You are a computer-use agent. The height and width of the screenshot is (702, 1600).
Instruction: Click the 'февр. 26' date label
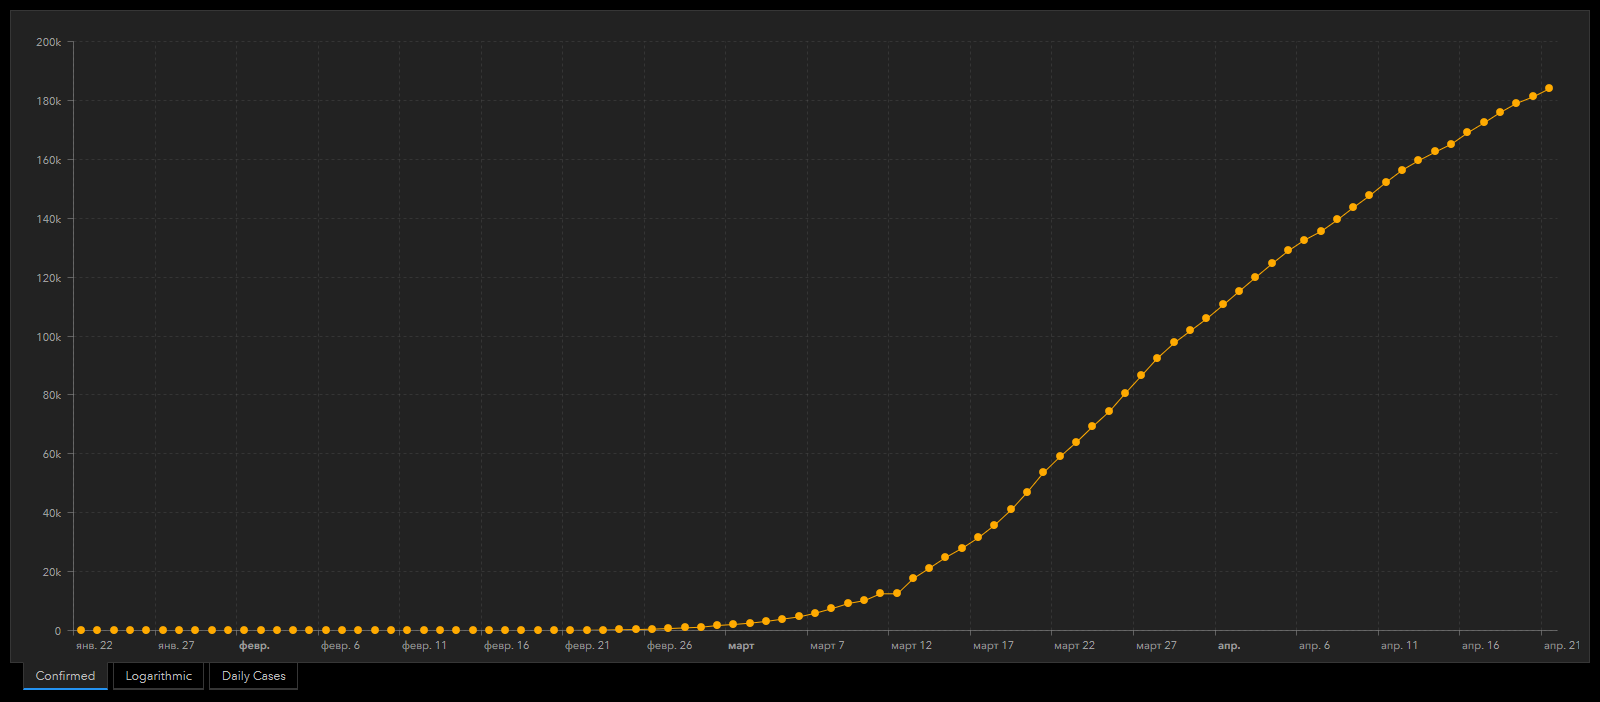click(669, 646)
